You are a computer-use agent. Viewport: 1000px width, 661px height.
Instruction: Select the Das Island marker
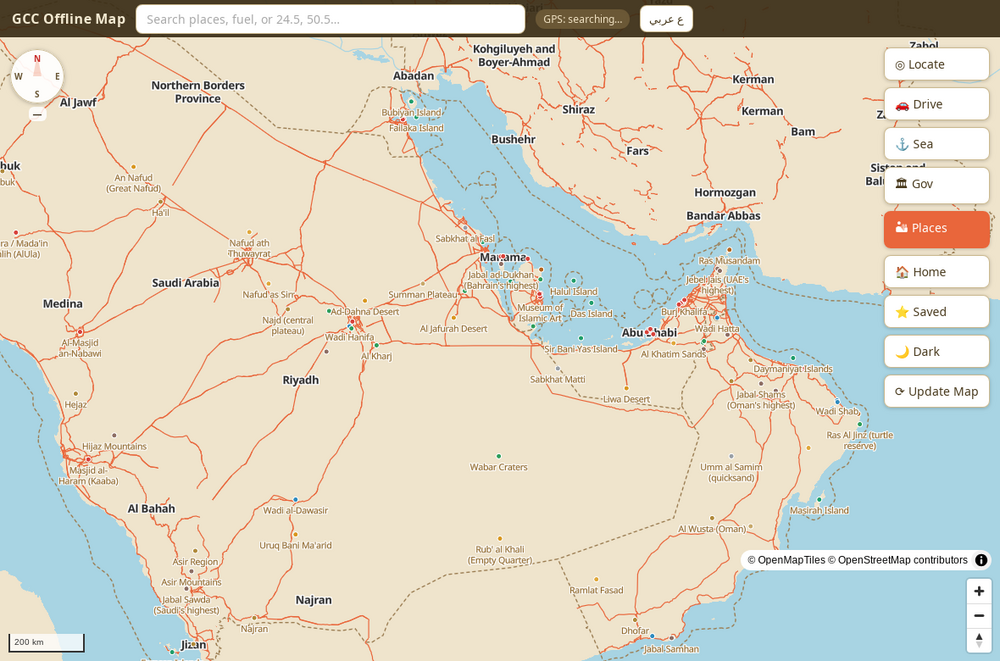point(591,303)
